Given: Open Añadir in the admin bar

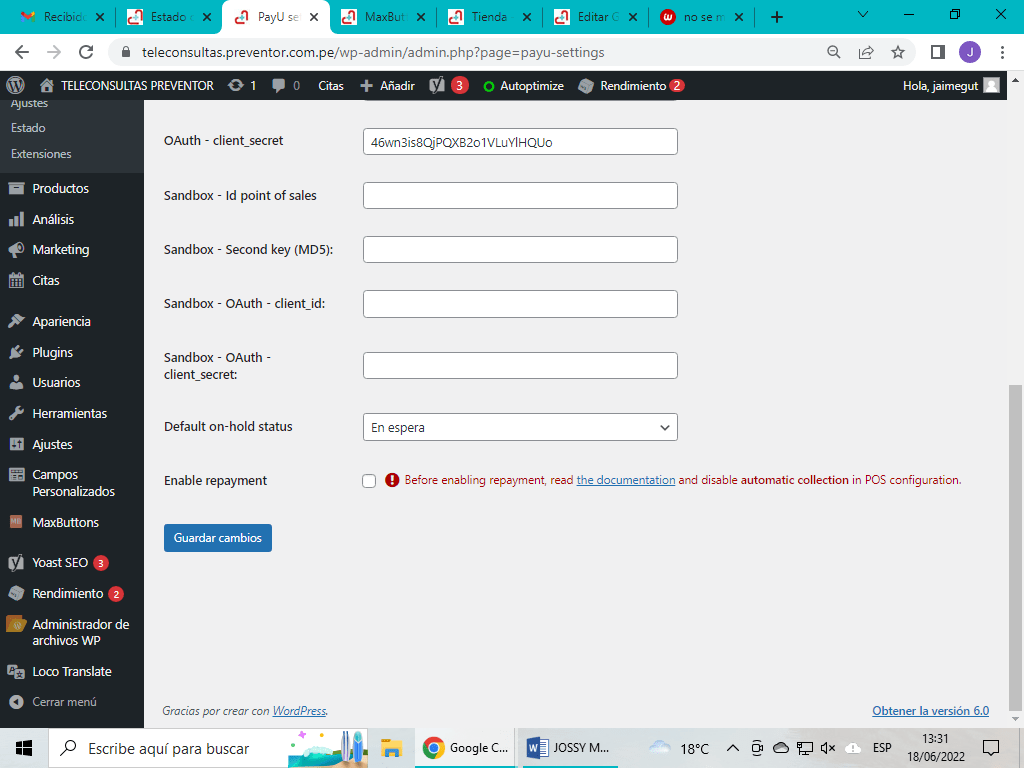Looking at the screenshot, I should 387,86.
